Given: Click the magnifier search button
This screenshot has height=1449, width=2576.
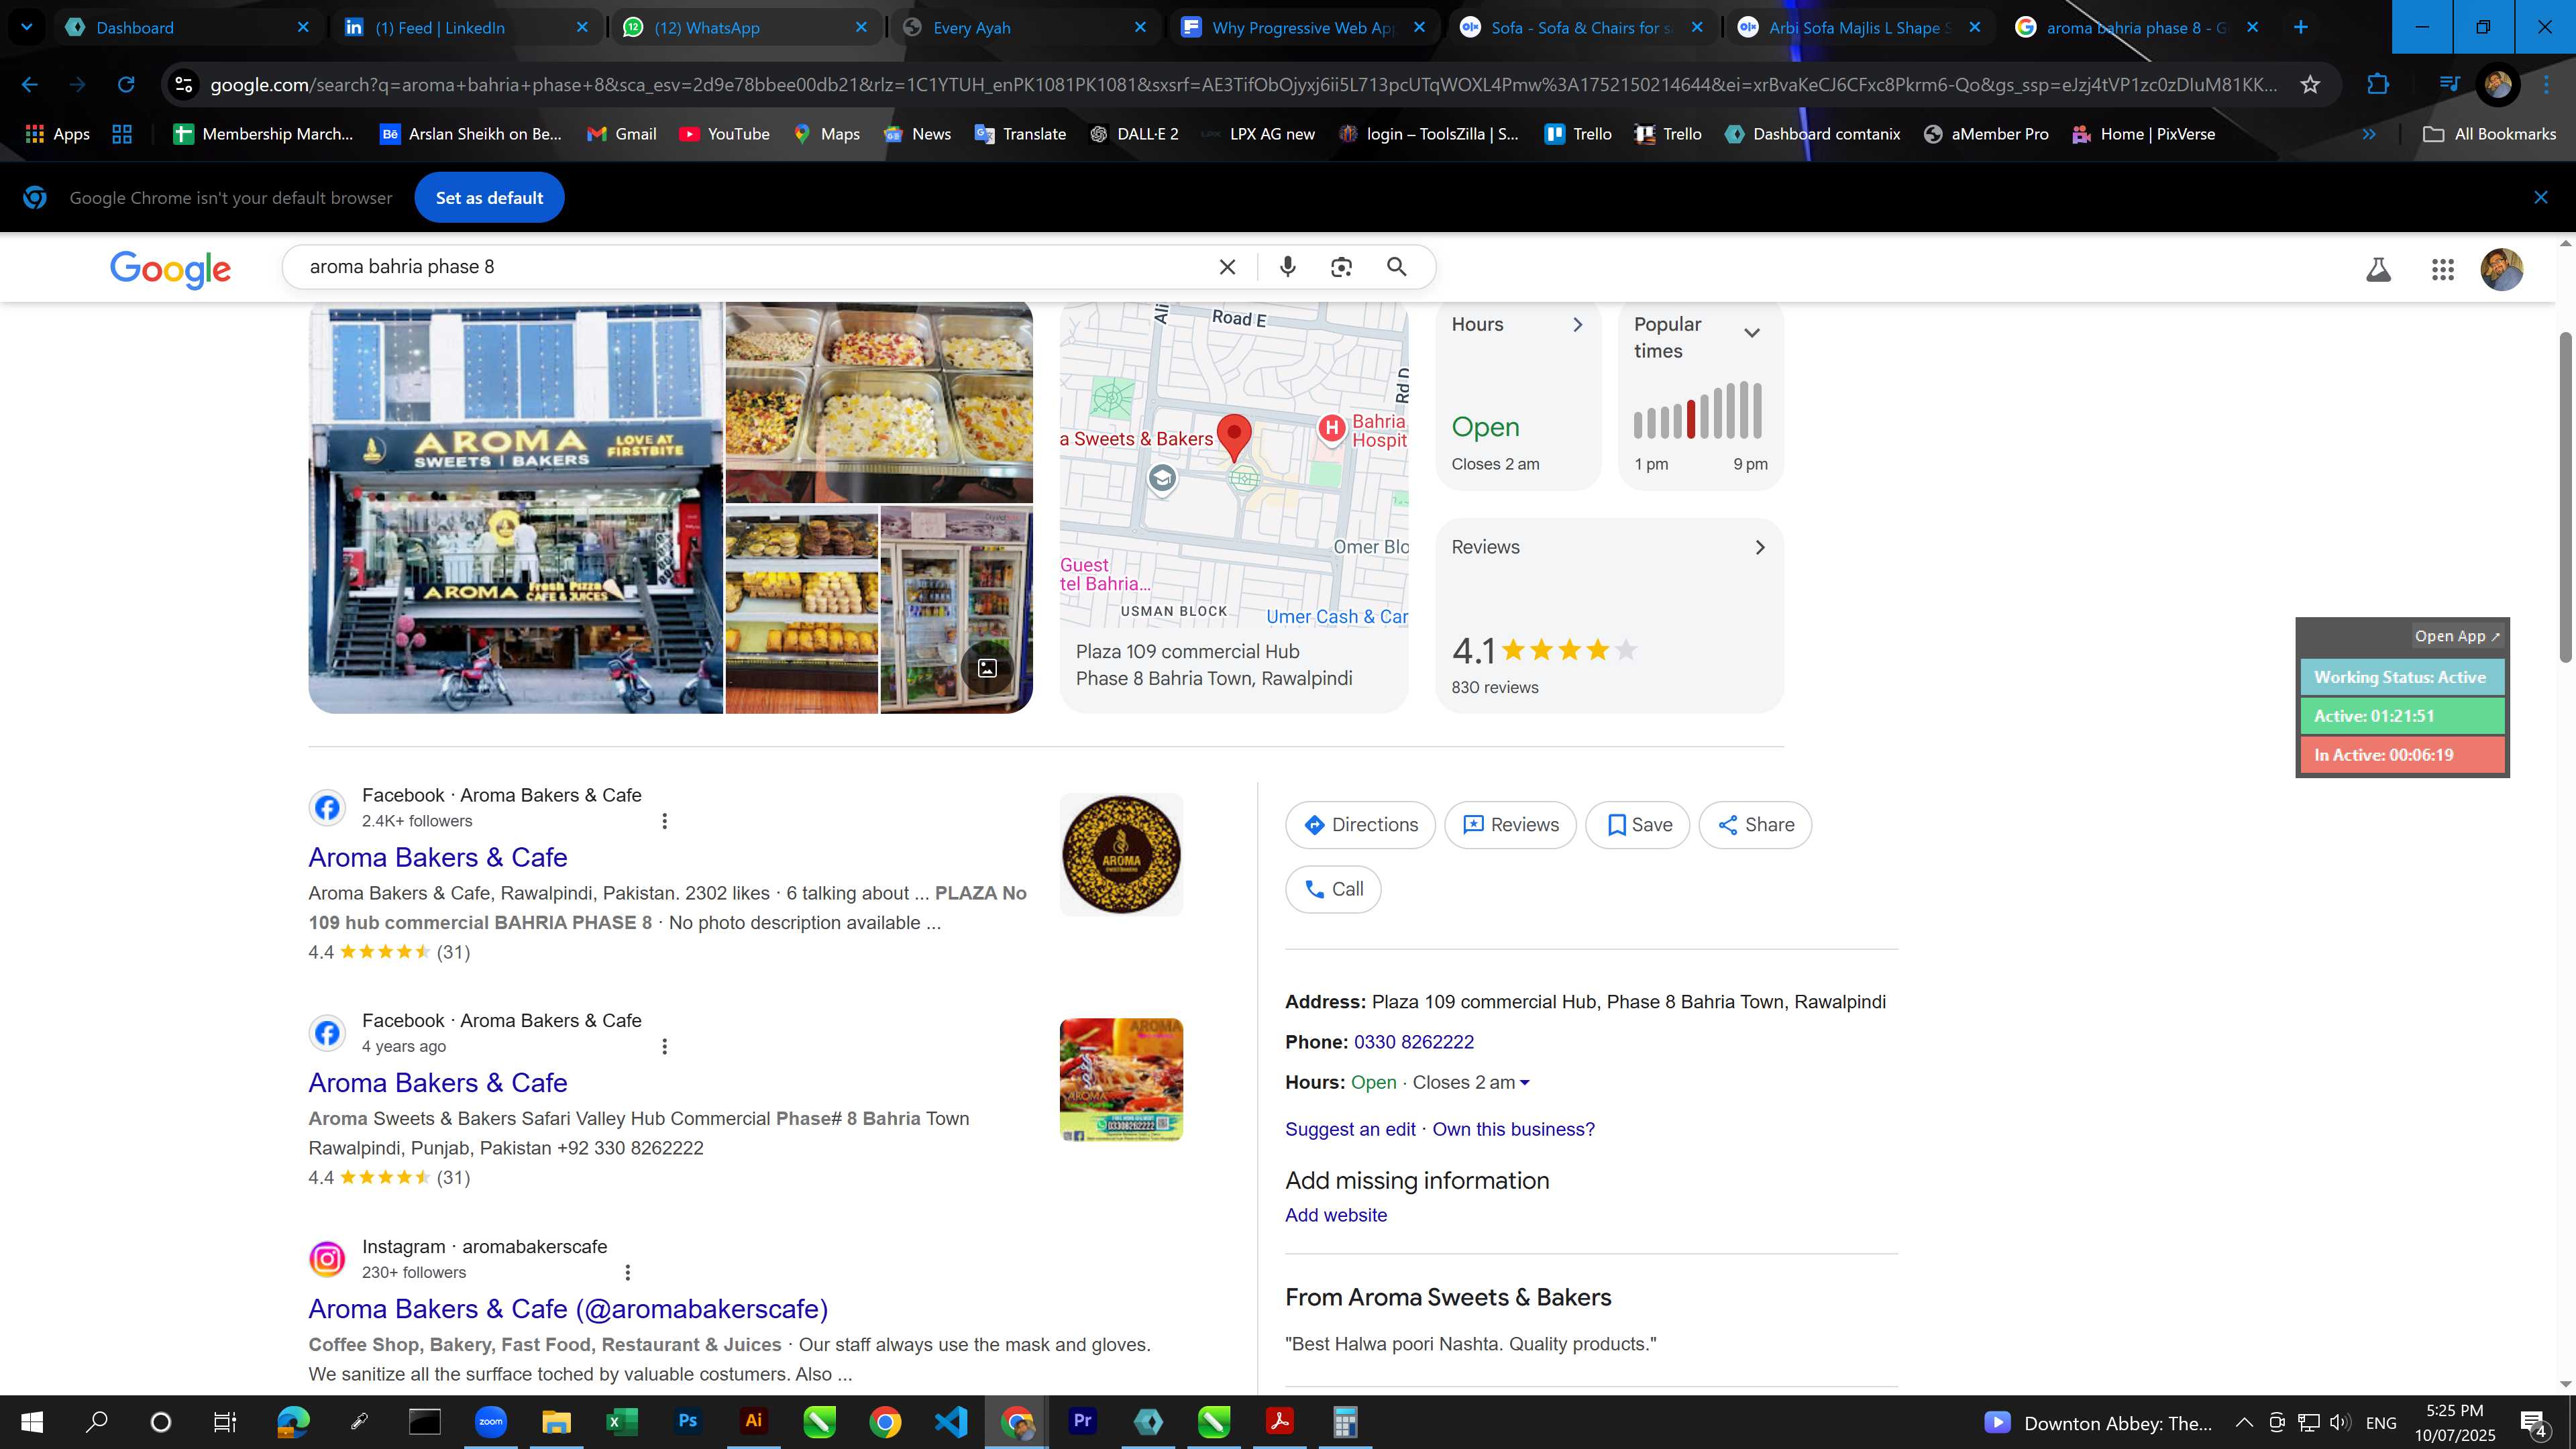Looking at the screenshot, I should [x=1397, y=267].
